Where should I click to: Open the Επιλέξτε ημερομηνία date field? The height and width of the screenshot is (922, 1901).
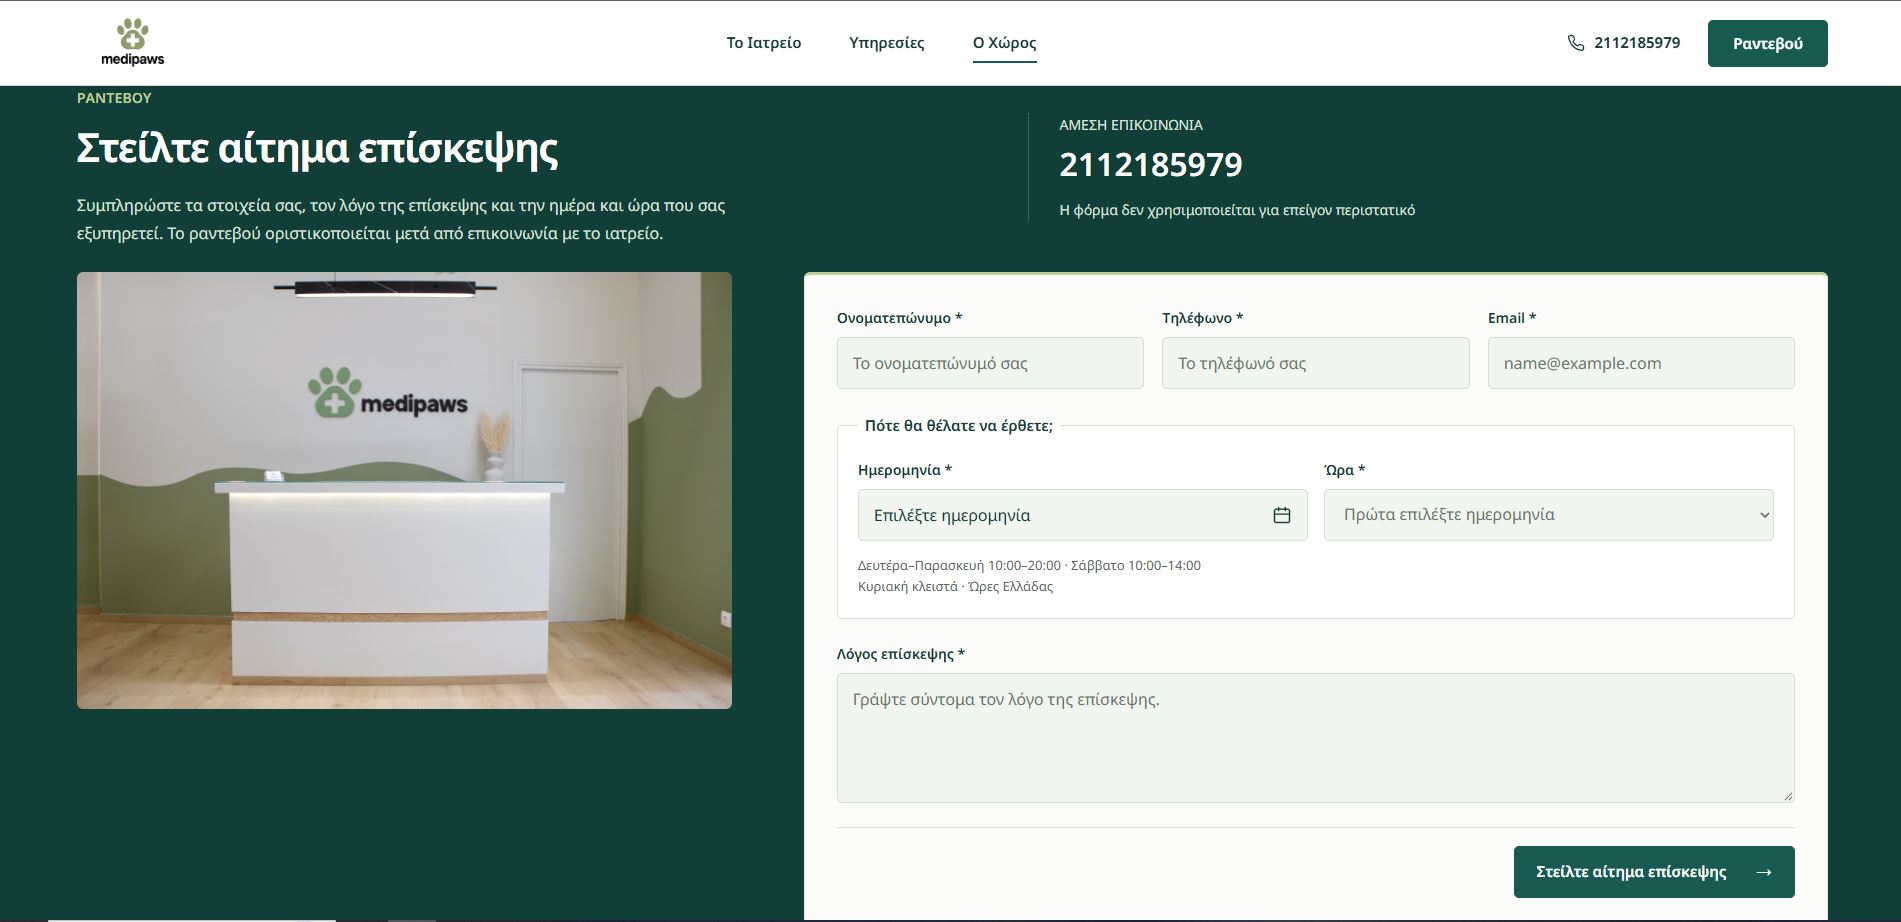[1082, 515]
